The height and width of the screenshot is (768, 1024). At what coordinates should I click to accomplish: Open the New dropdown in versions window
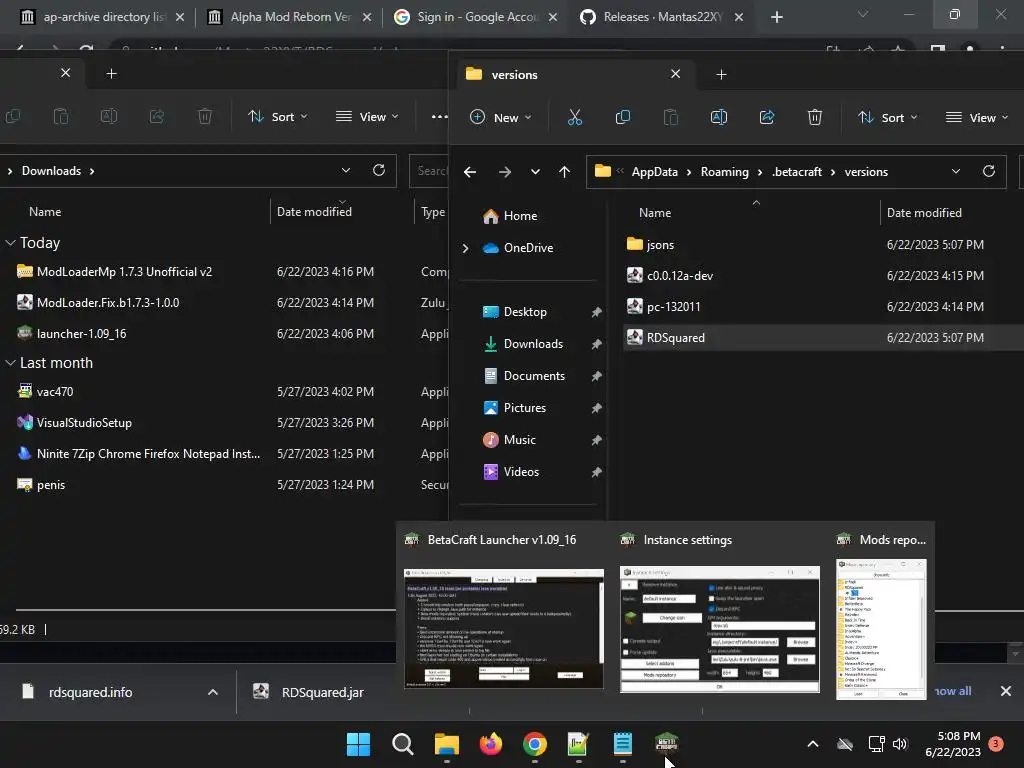pyautogui.click(x=501, y=118)
